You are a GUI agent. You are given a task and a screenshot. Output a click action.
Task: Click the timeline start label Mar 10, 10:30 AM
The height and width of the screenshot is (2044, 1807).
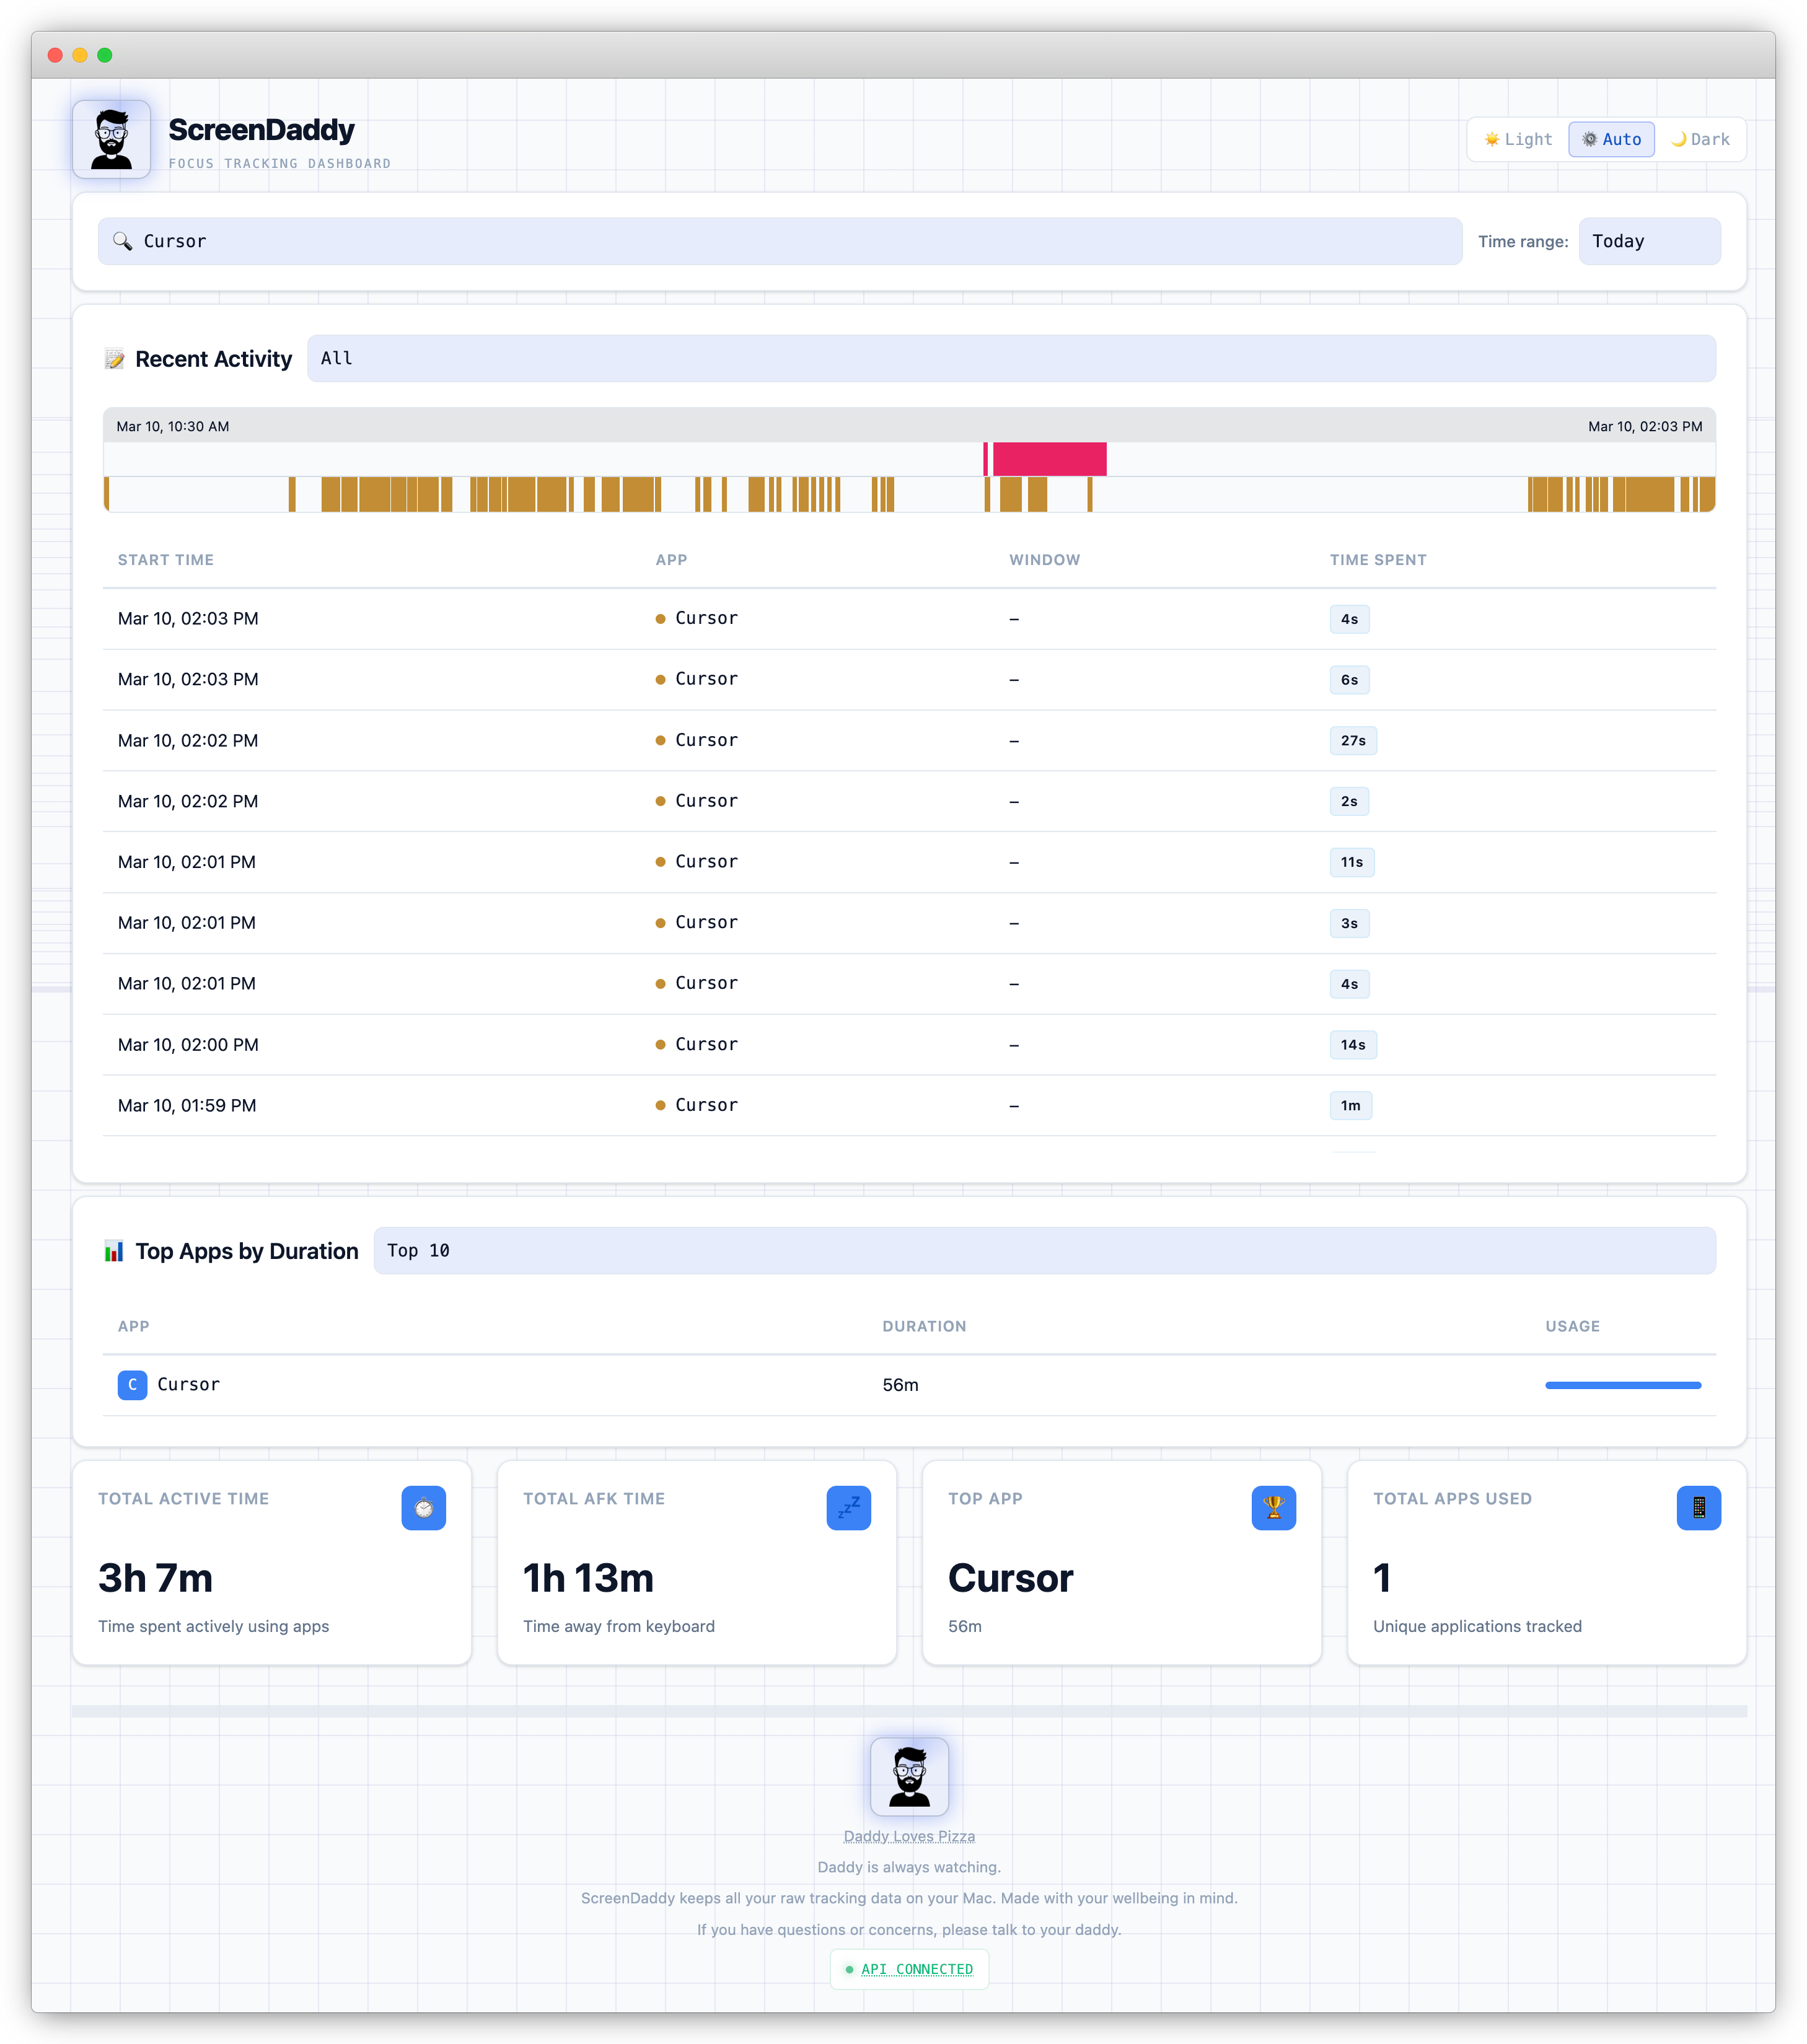(x=173, y=426)
